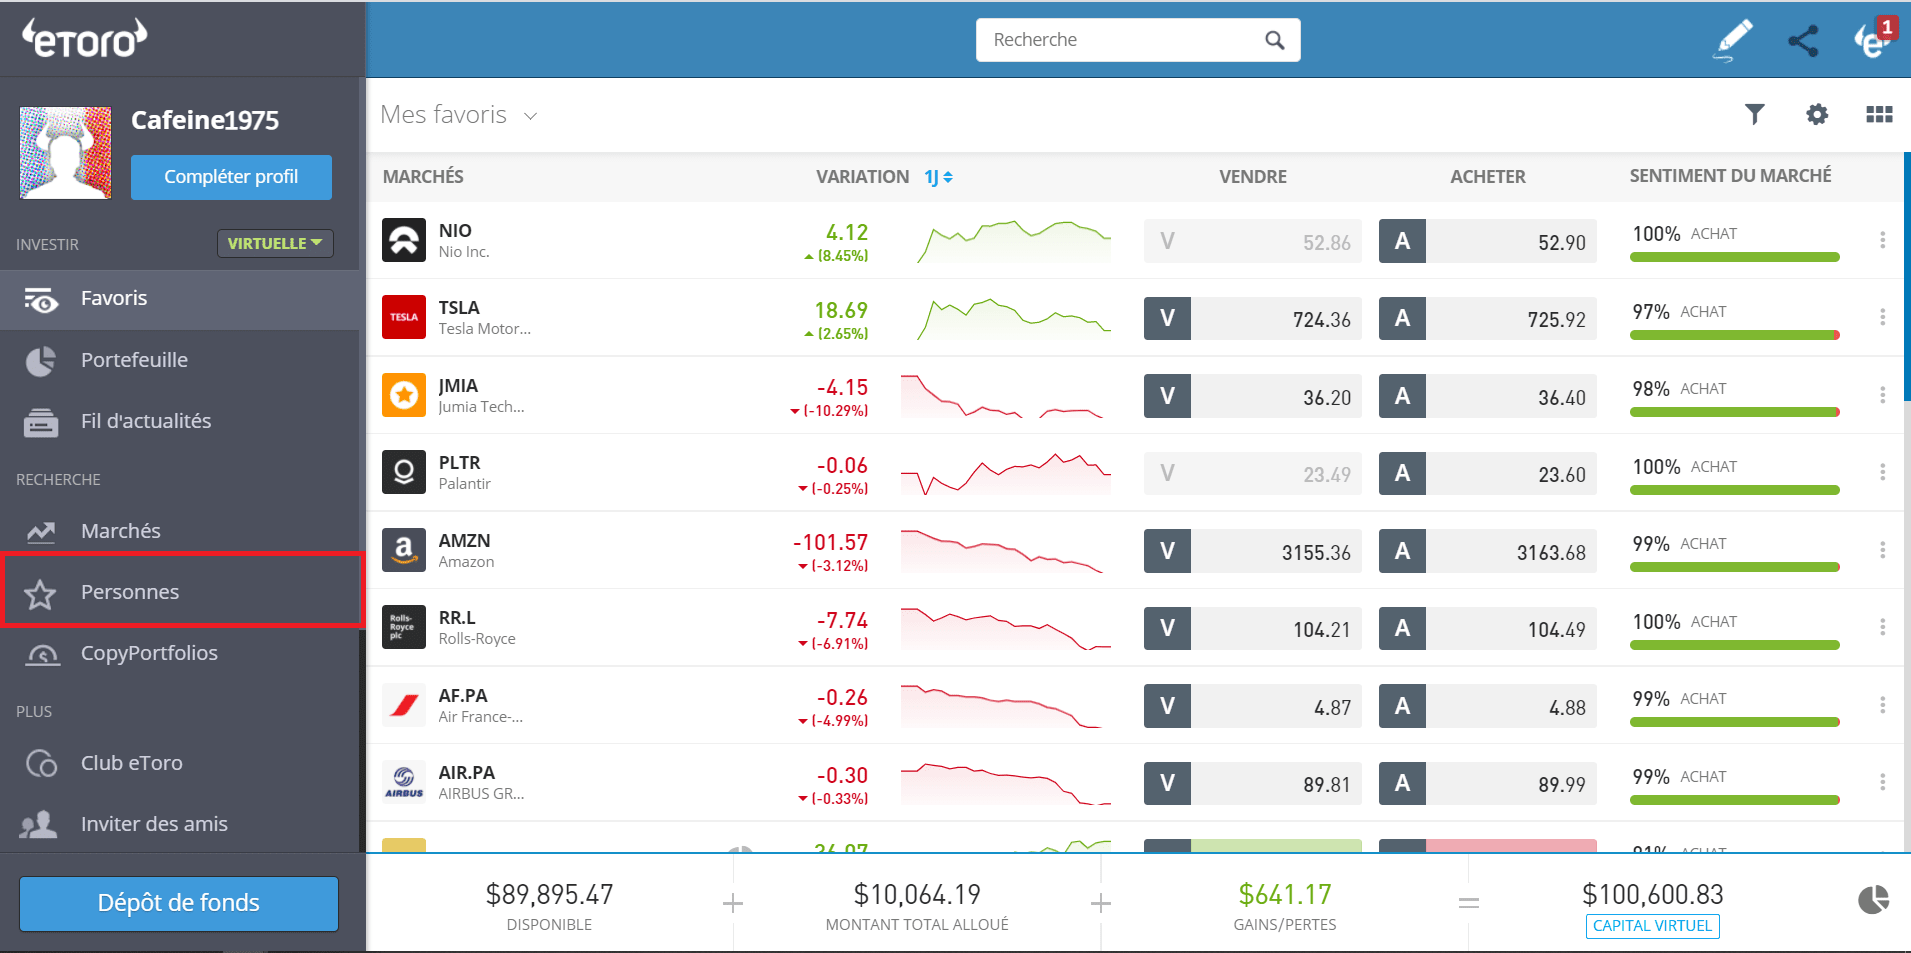
Task: Click inside the Recherche input field
Action: tap(1100, 40)
